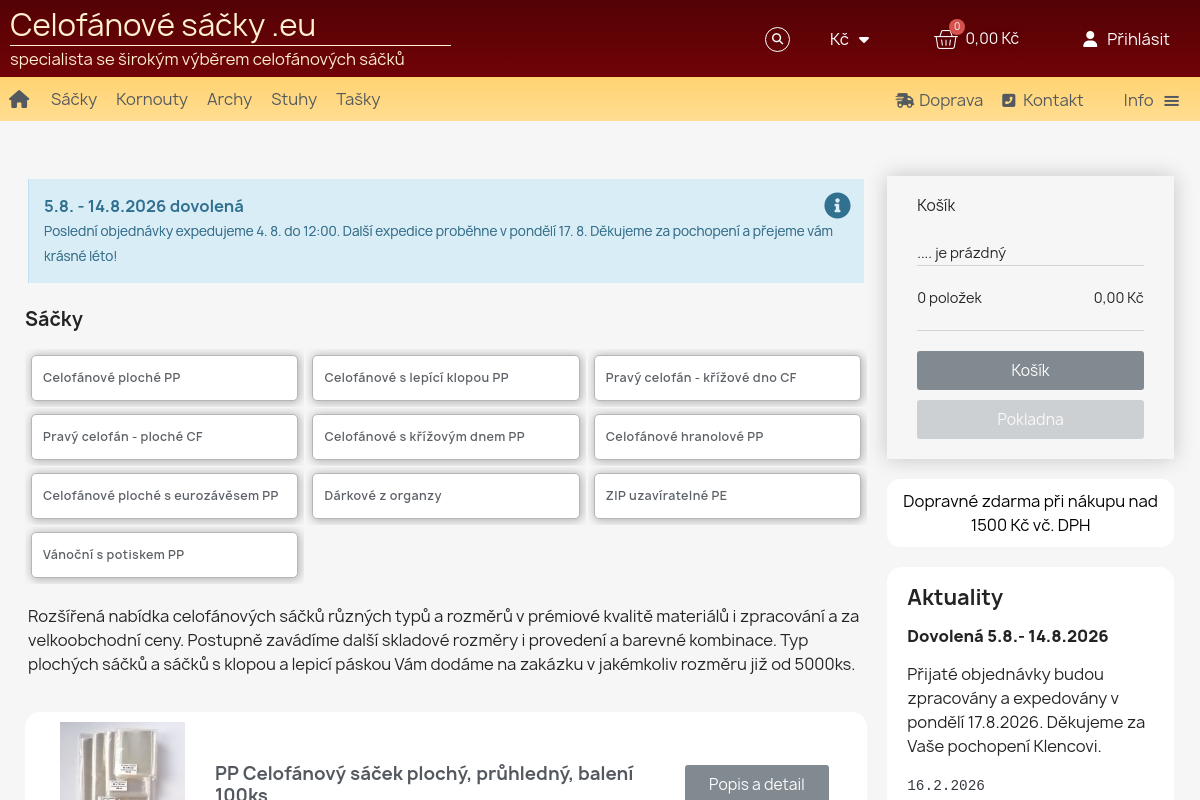1200x800 pixels.
Task: Open Dárkové z organzy category
Action: [x=446, y=496]
